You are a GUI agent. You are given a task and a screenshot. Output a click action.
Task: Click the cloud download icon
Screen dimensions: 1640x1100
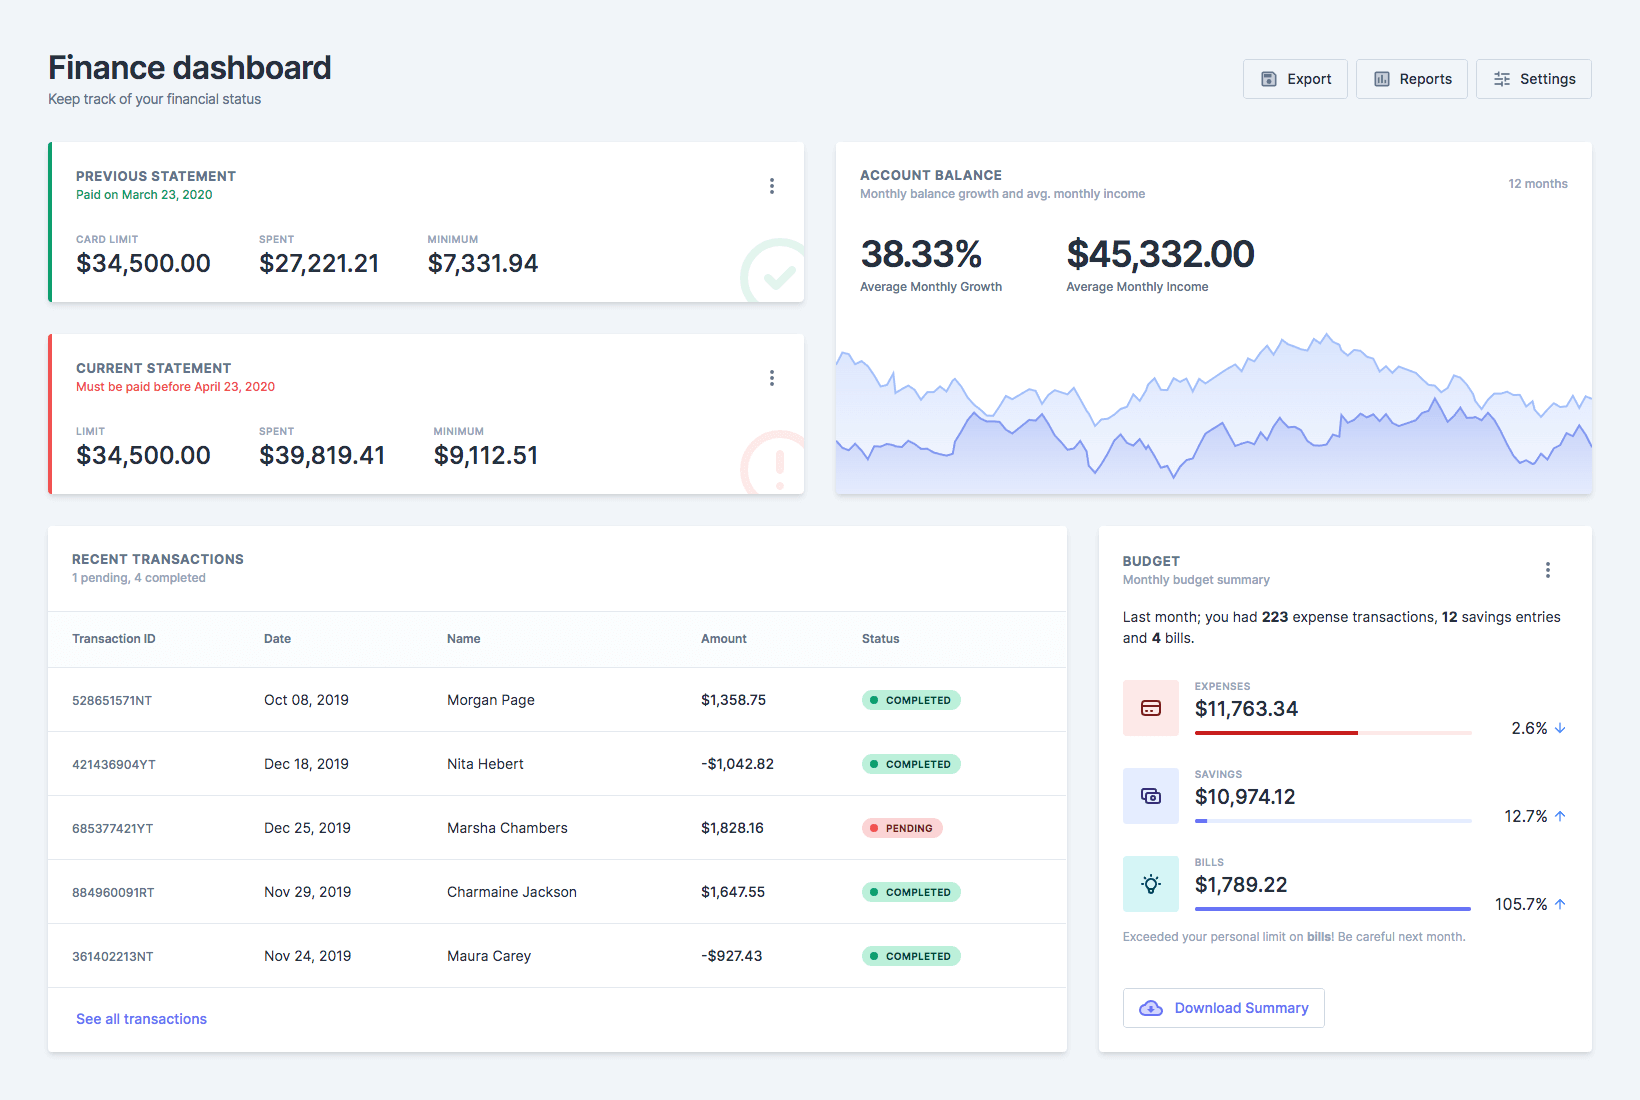1151,1008
